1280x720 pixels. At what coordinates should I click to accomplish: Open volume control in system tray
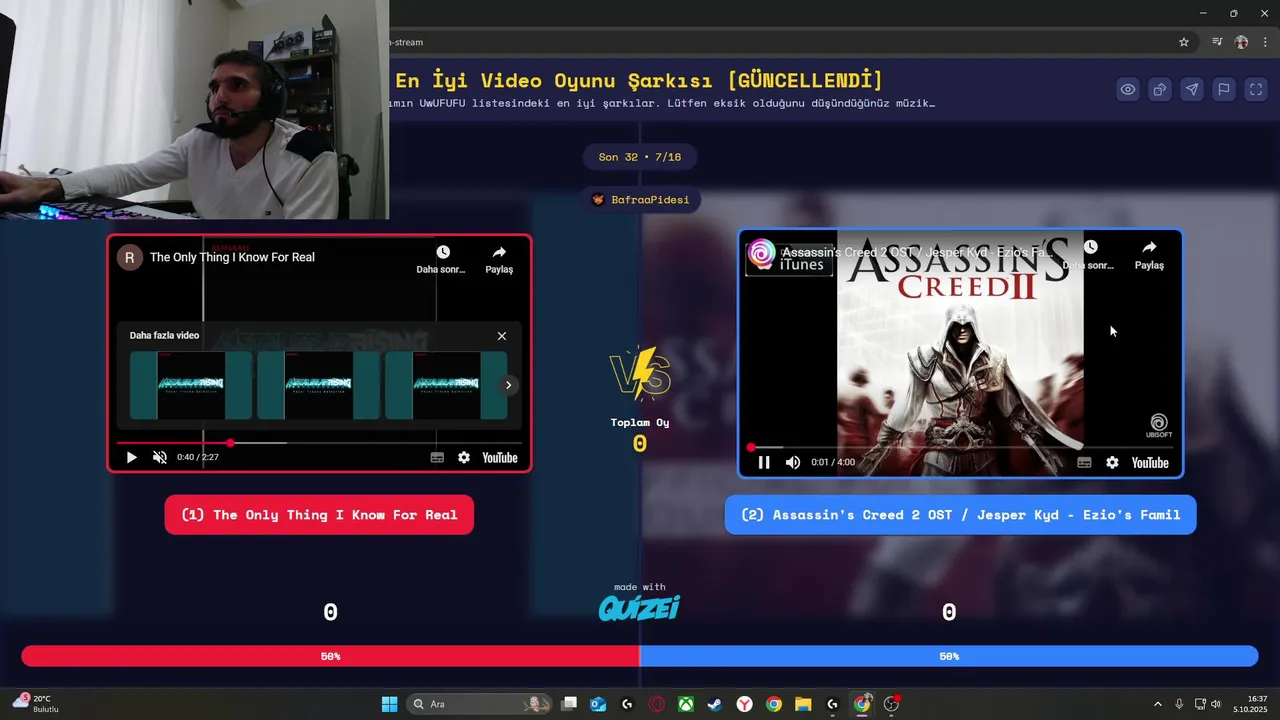pyautogui.click(x=1216, y=704)
